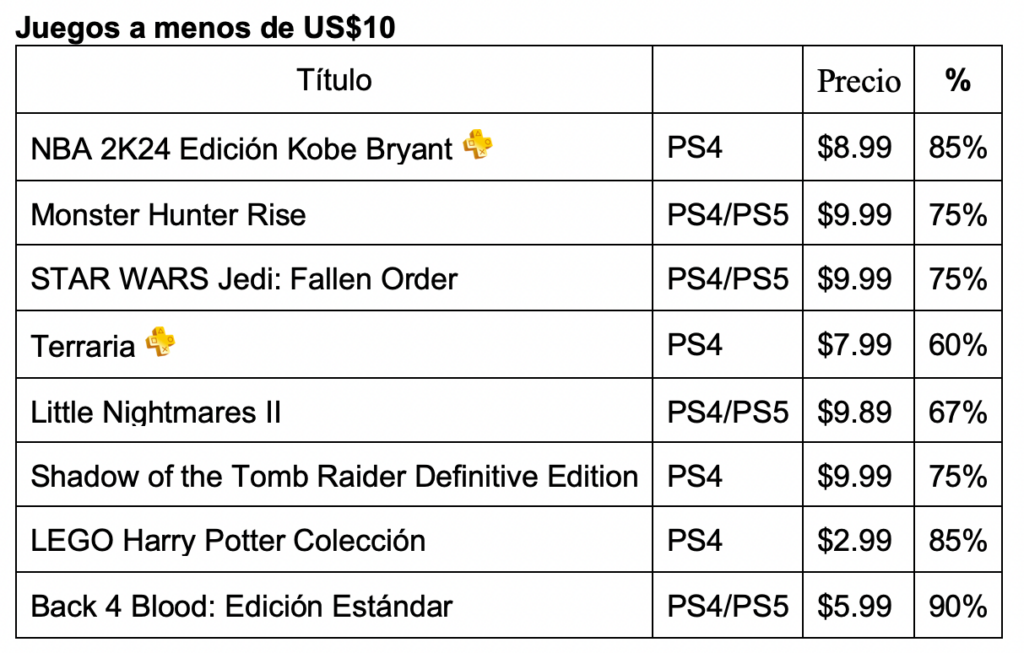Click the heading Juegos a menos de US$10

tap(205, 27)
